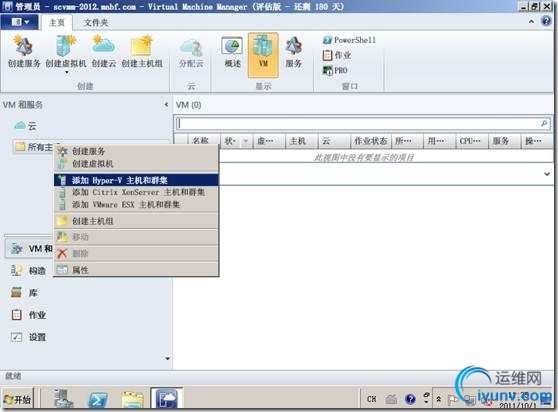Click the 开始 Start button
Image resolution: width=558 pixels, height=412 pixels.
point(18,399)
